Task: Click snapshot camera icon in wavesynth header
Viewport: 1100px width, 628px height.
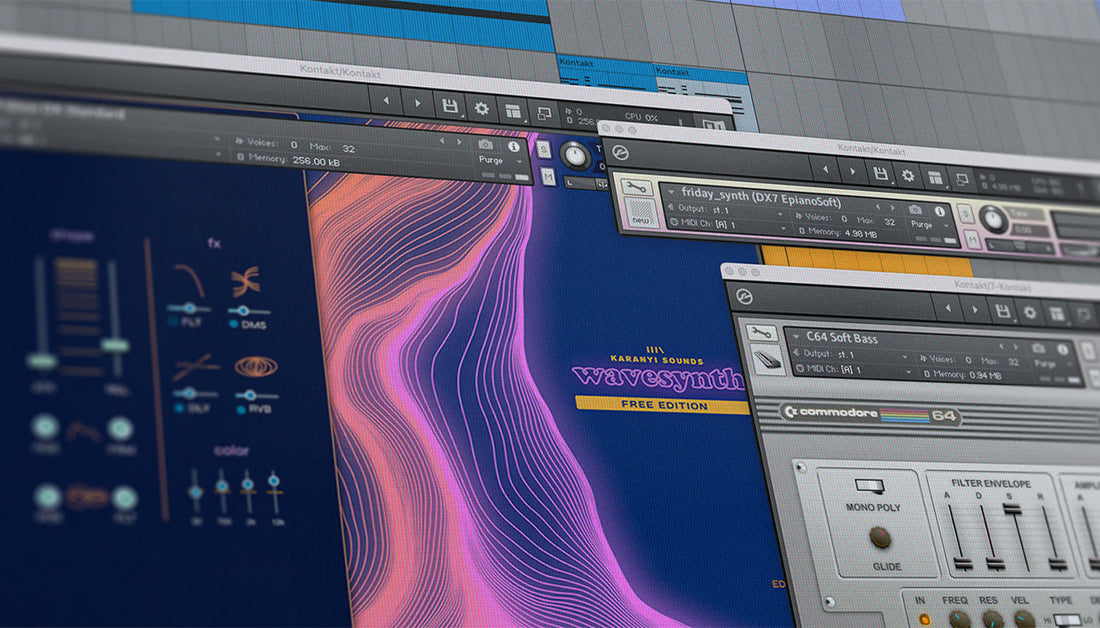Action: click(485, 144)
